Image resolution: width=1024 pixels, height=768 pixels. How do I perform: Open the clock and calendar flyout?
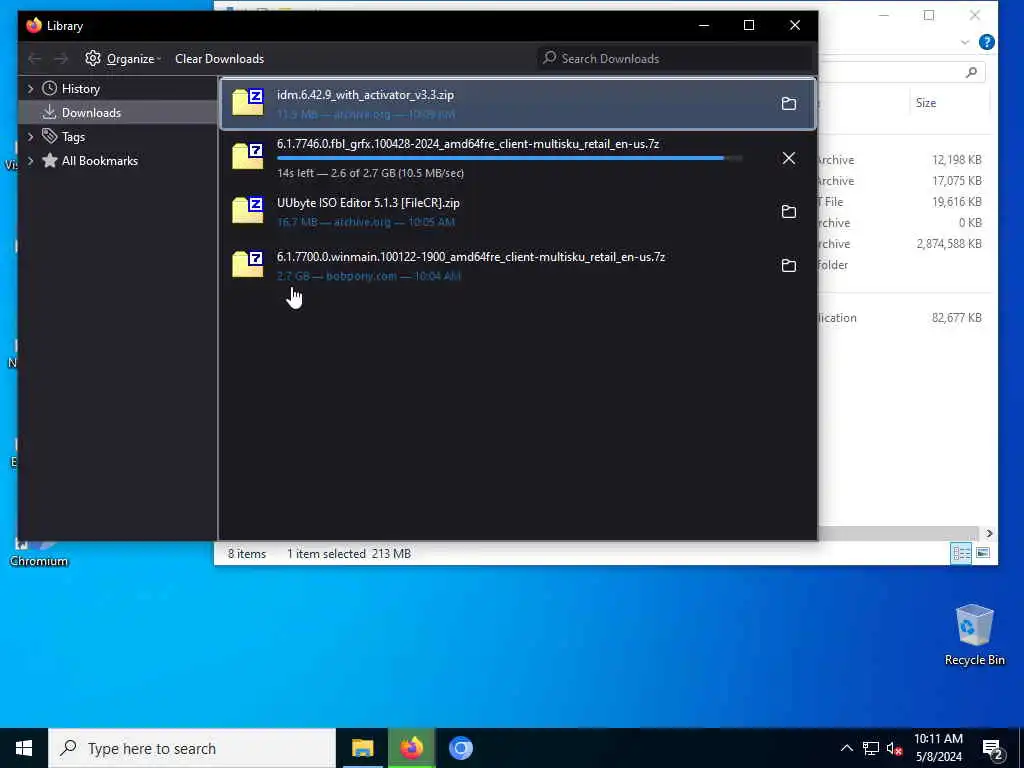coord(938,748)
